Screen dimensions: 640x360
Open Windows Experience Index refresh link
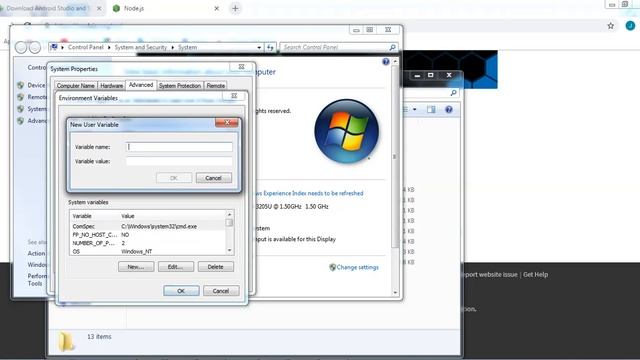click(310, 193)
